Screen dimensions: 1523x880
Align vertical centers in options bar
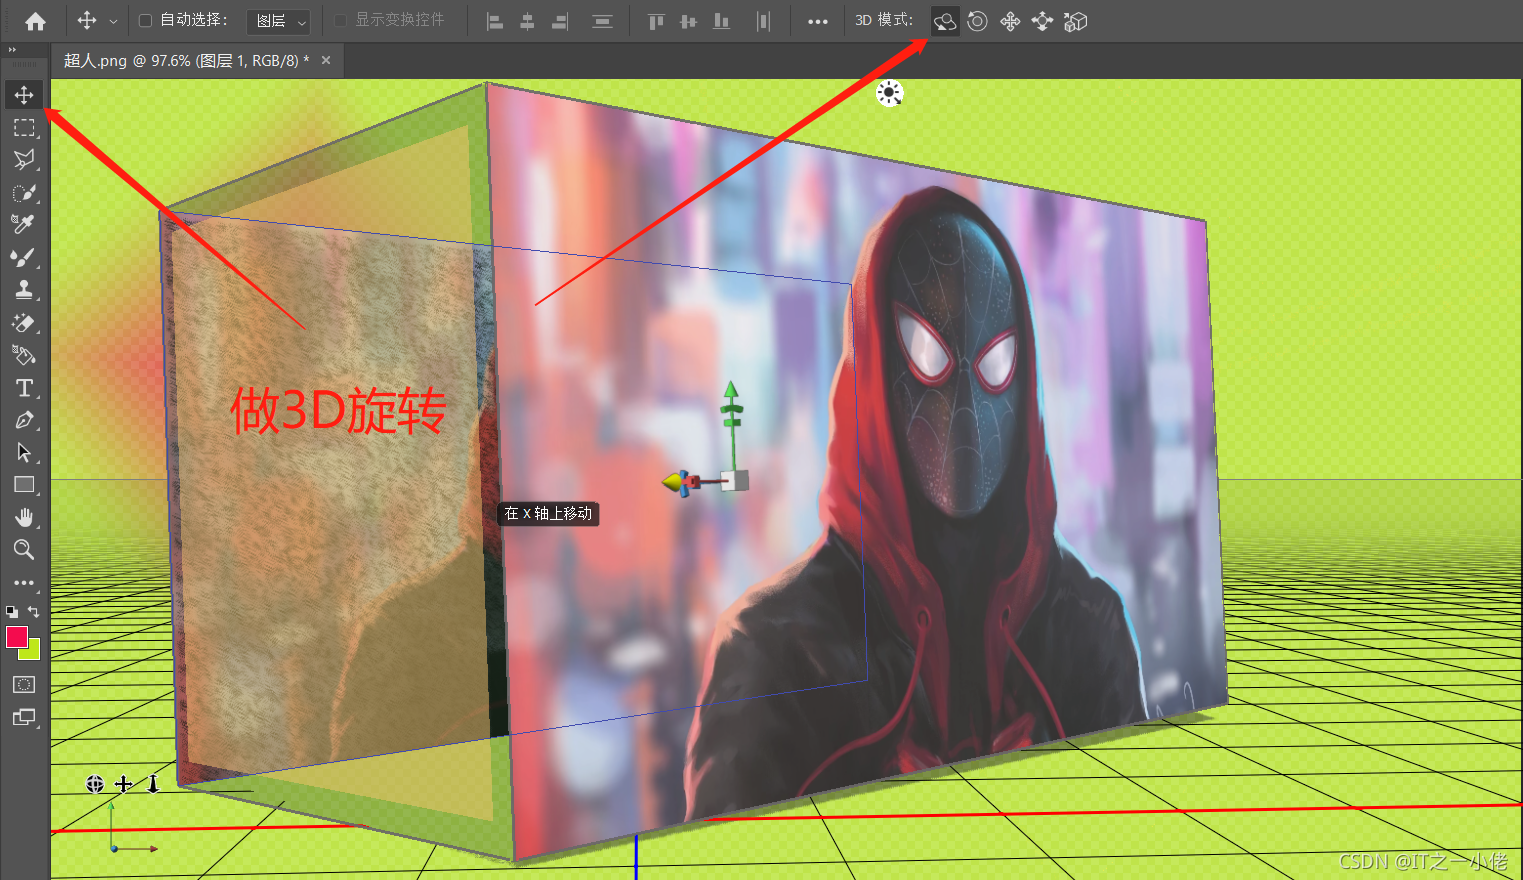tap(688, 21)
